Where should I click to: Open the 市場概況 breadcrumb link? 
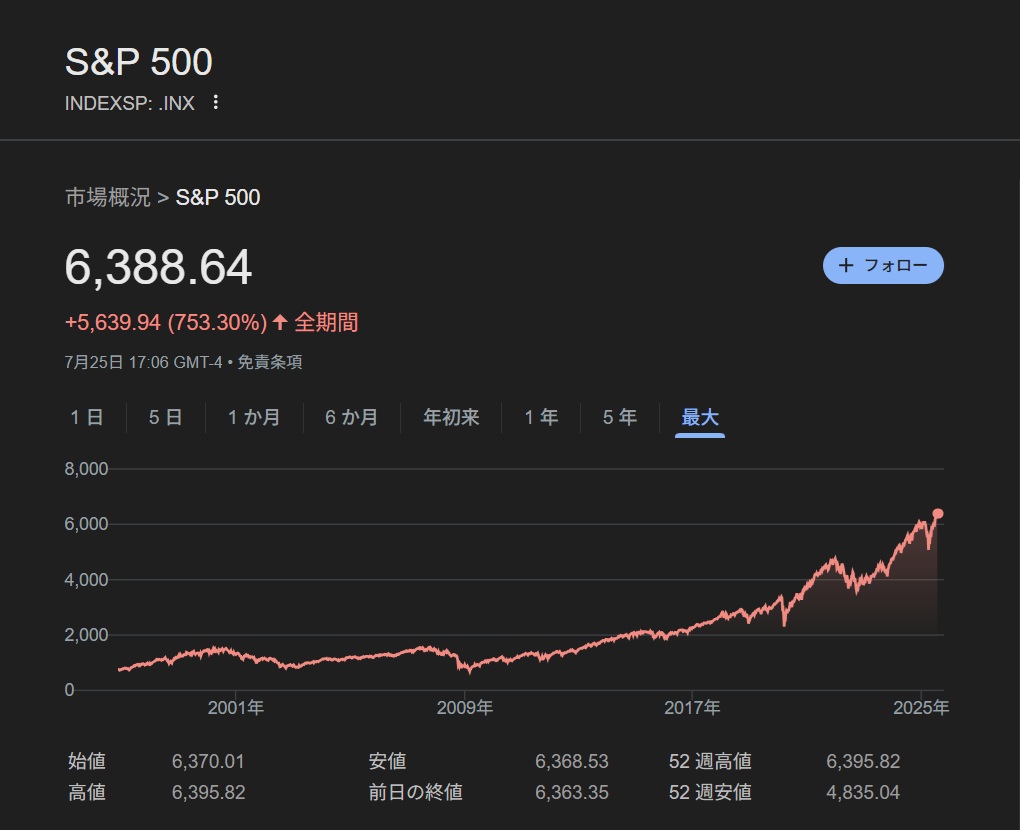point(108,197)
